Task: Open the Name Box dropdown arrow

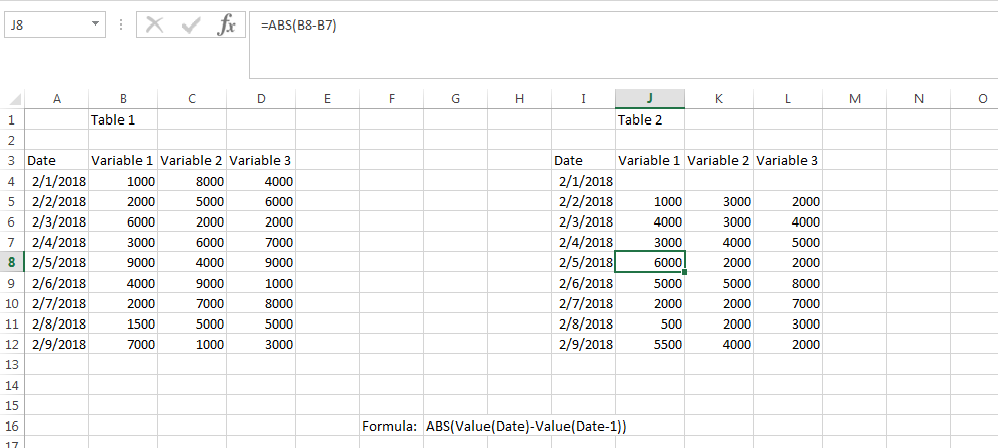Action: pos(95,24)
